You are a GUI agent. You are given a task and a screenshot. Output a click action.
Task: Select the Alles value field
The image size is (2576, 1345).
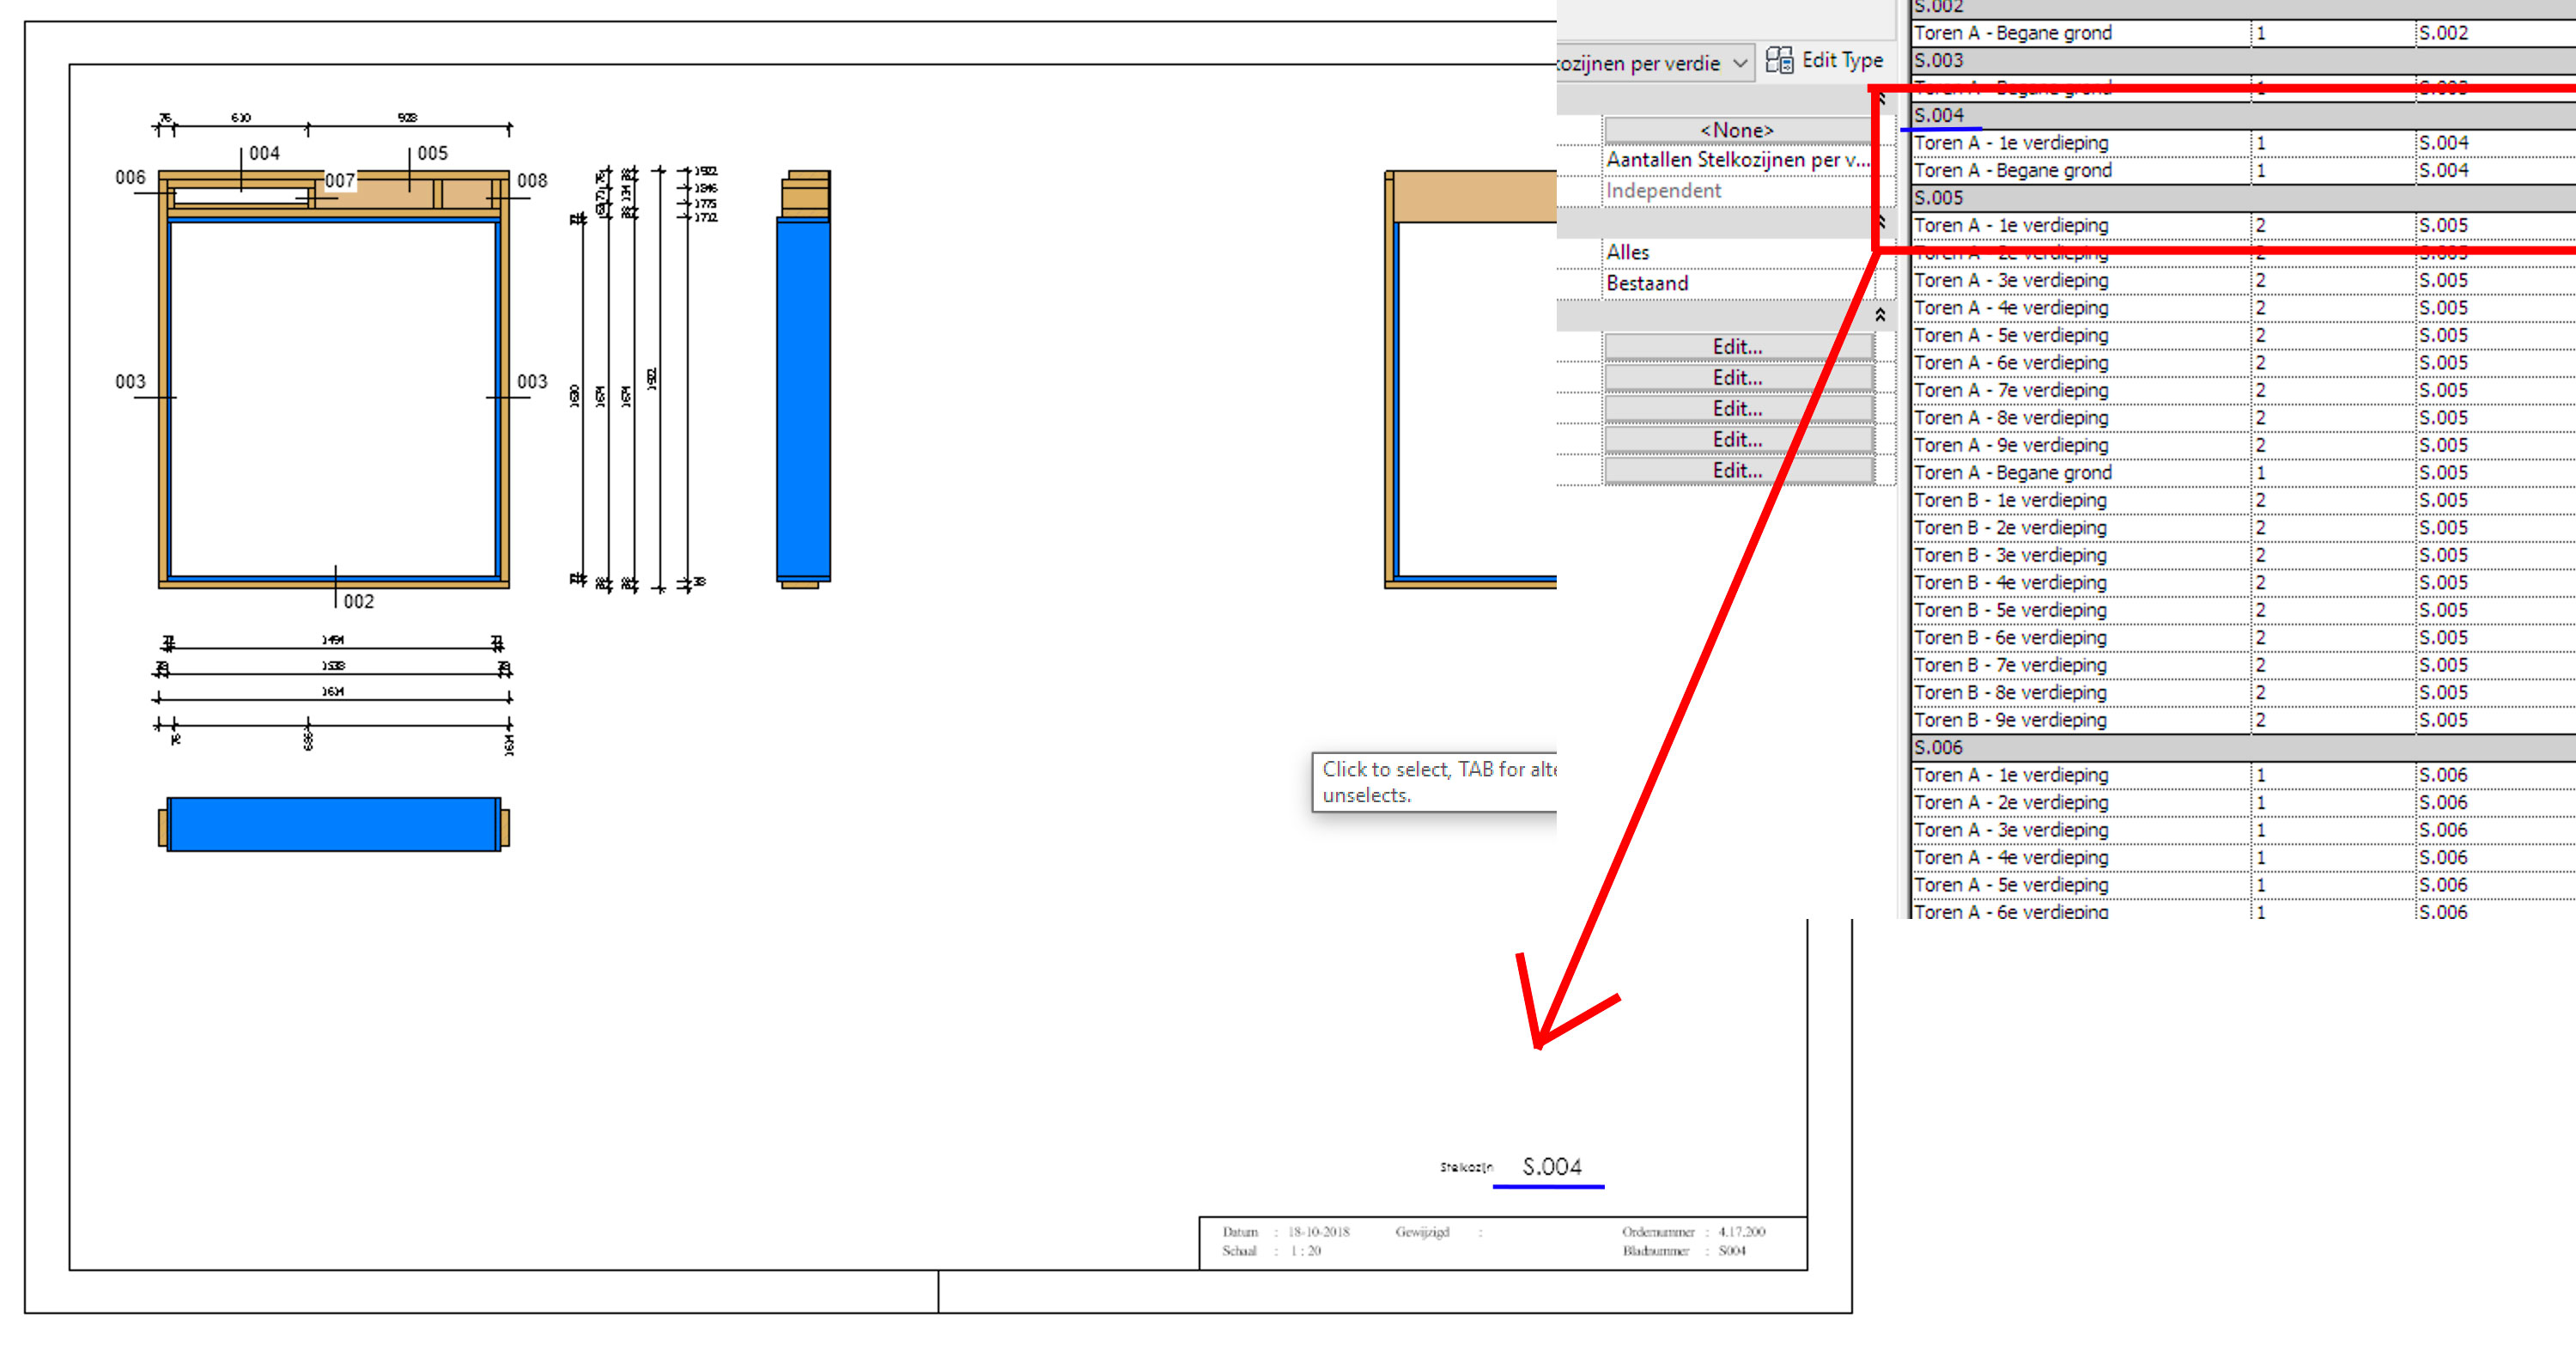point(1700,251)
